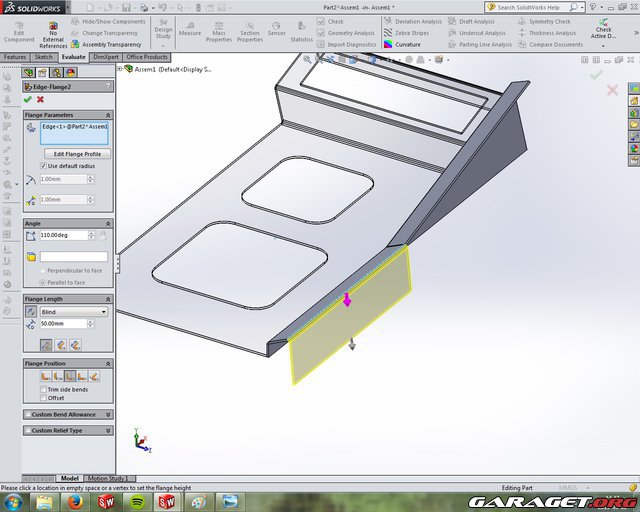The height and width of the screenshot is (512, 640).
Task: Cancel the Edge-Flange with red X
Action: coord(40,99)
